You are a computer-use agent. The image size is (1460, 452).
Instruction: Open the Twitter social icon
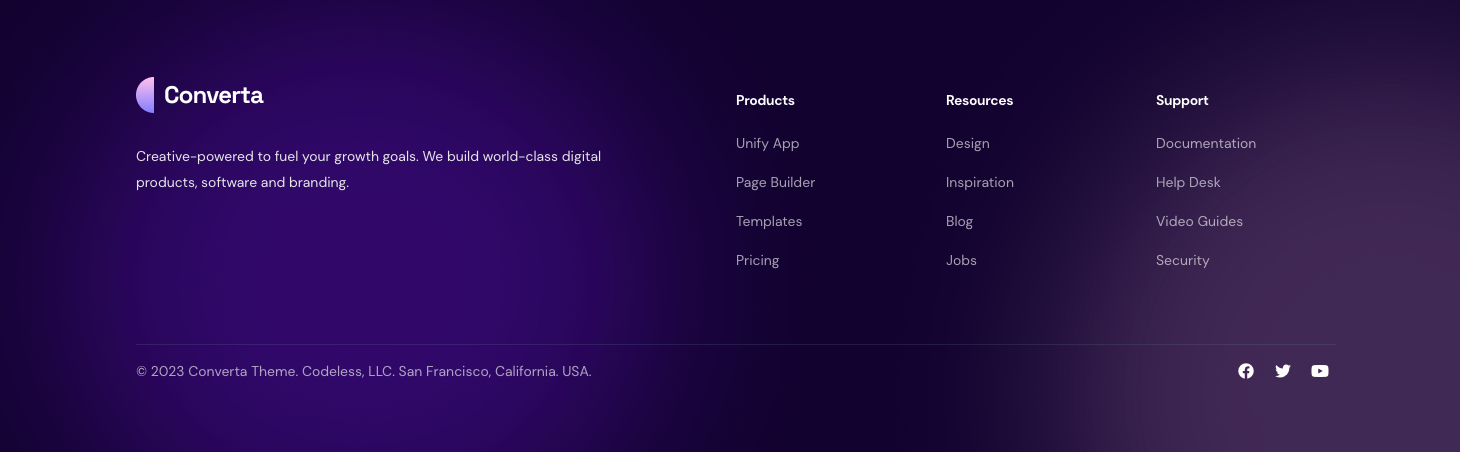(x=1283, y=371)
